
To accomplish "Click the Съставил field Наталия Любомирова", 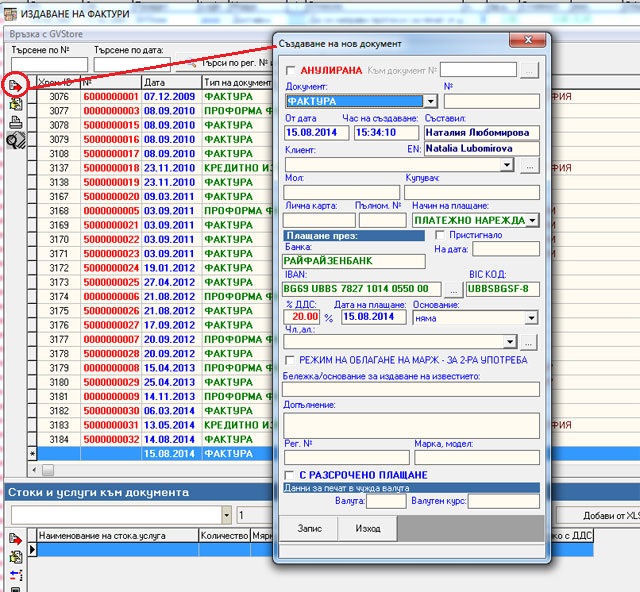I will 482,133.
